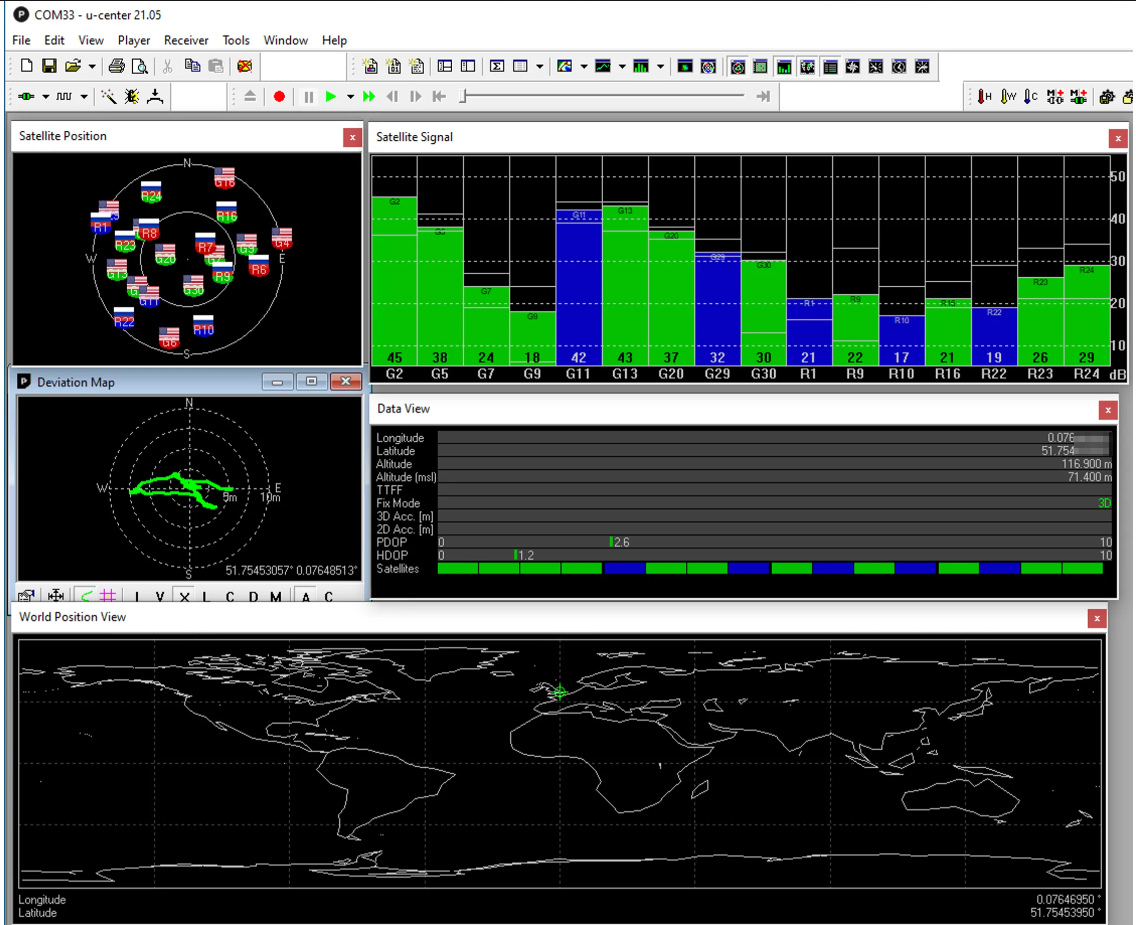Open the Receiver menu
Viewport: 1136px width, 925px height.
186,40
